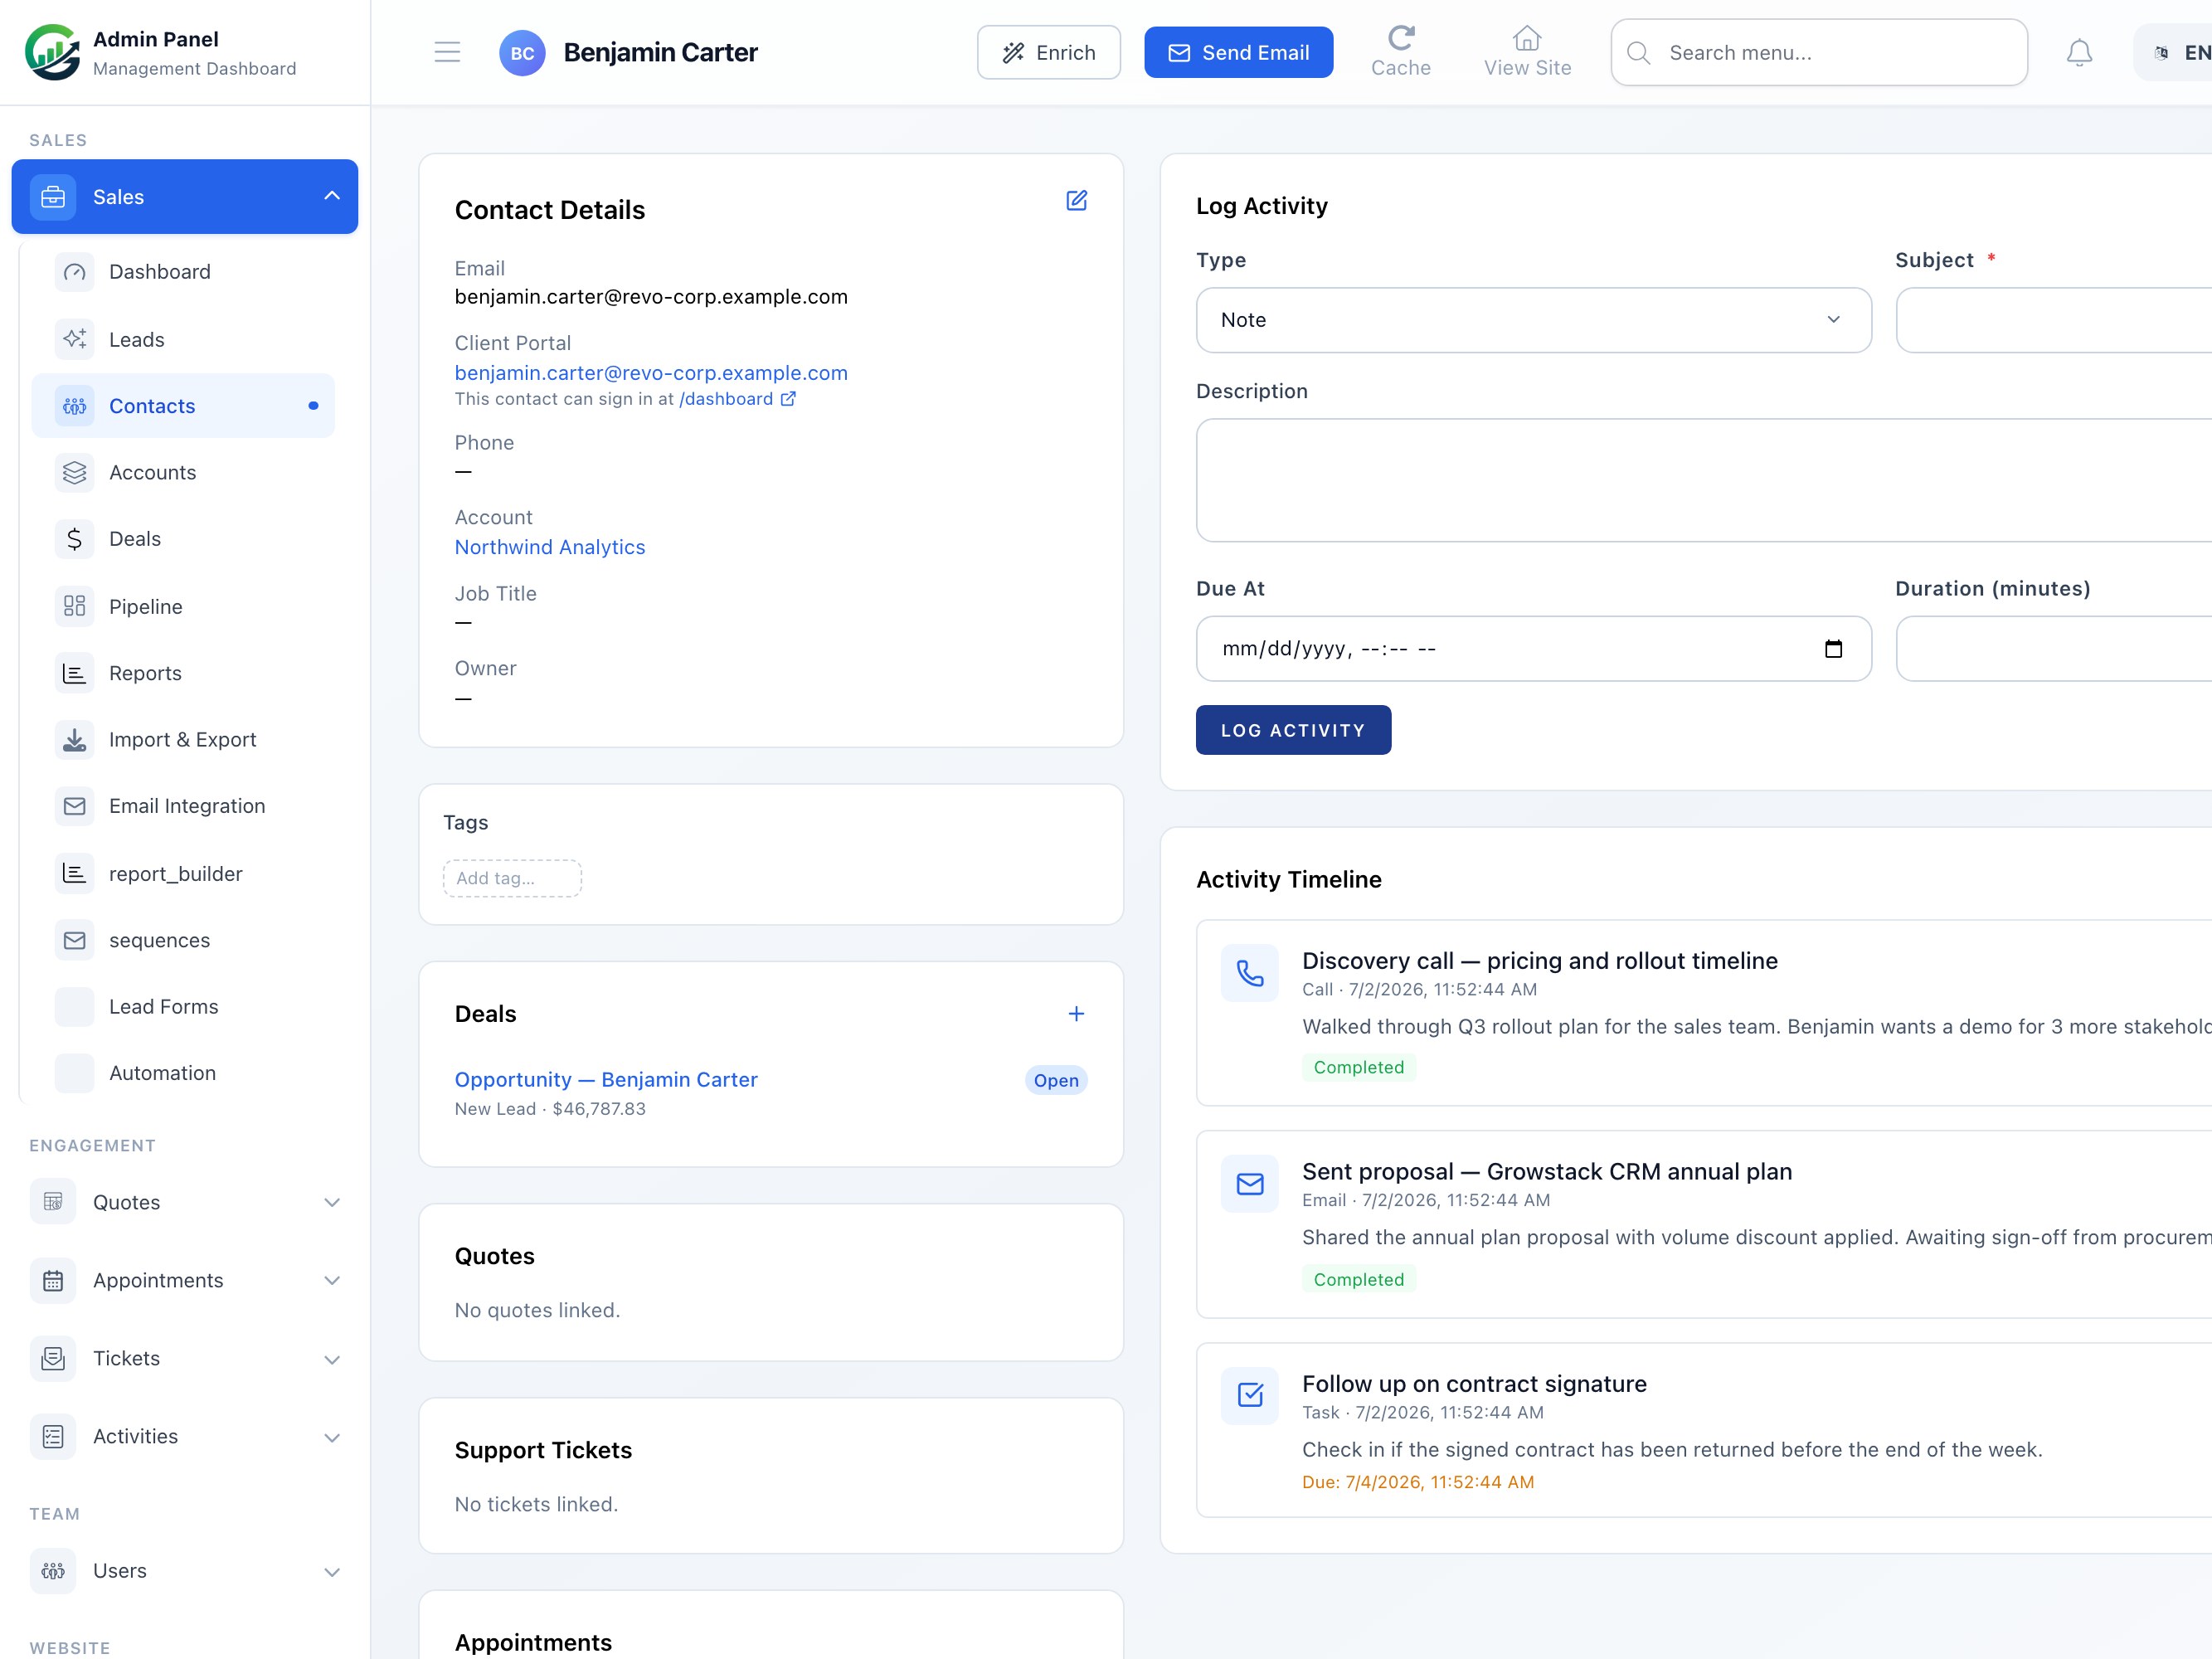Screen dimensions: 2212x1659
Task: Click 'No quotes linked.' text
Action: click(537, 1310)
